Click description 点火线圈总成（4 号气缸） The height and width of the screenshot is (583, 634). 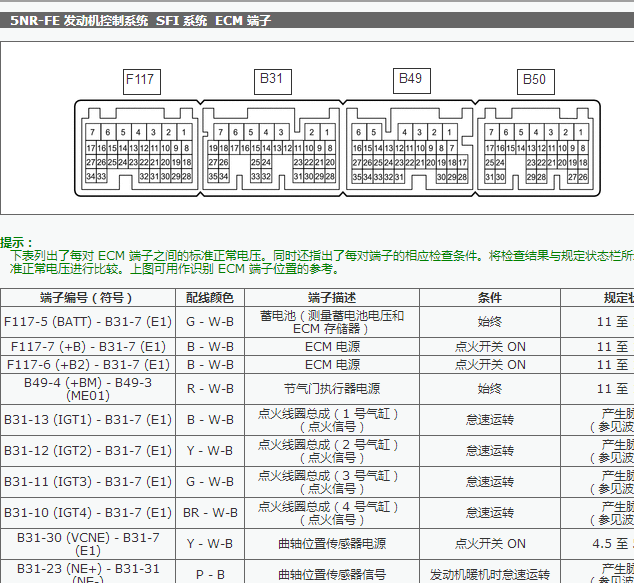coord(332,513)
